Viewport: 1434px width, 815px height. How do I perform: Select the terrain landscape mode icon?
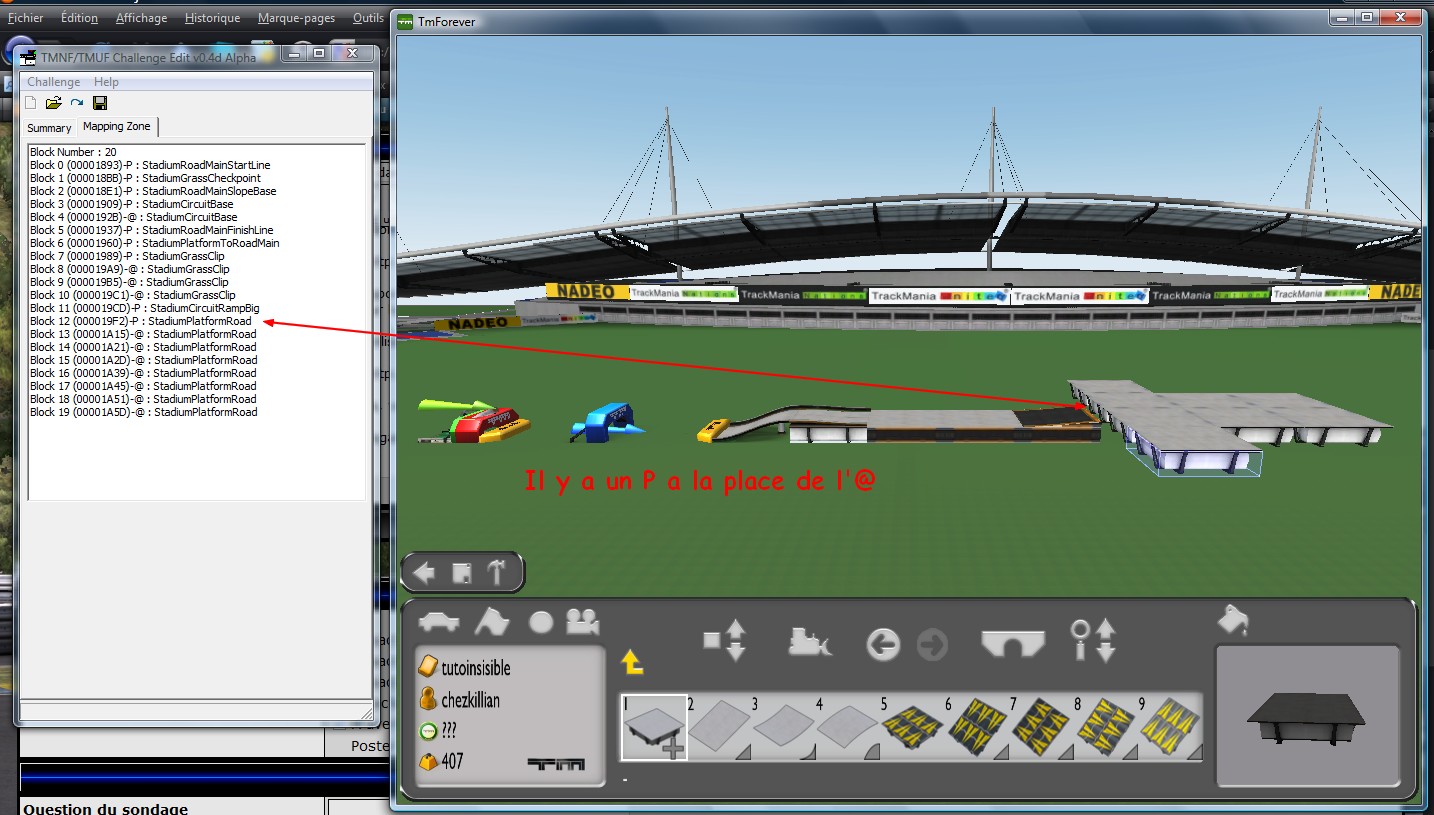click(x=491, y=622)
